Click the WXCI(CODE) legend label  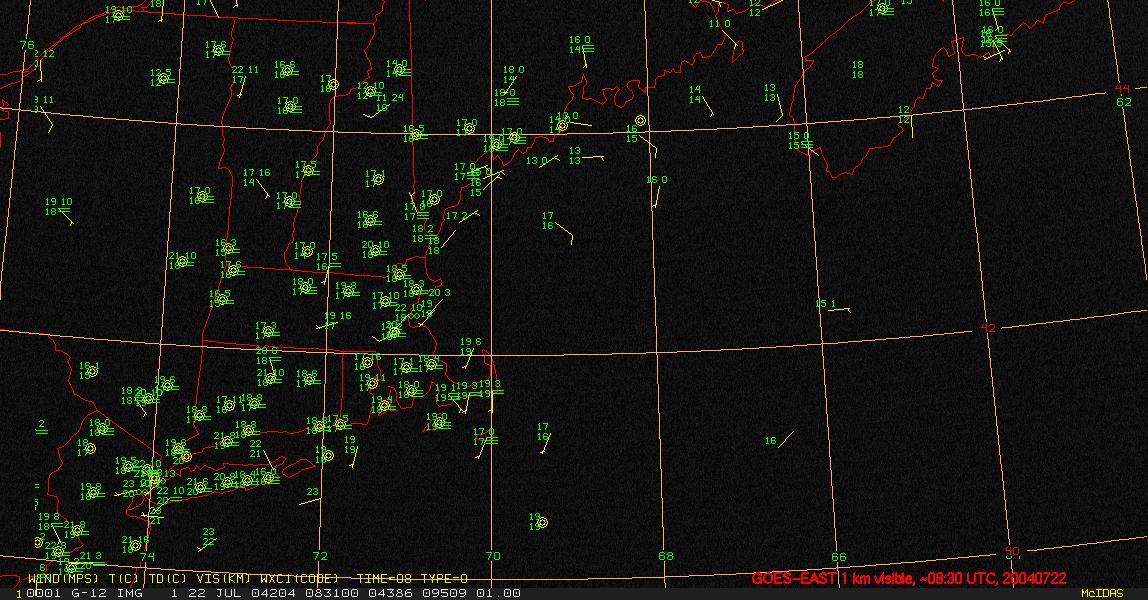[299, 579]
